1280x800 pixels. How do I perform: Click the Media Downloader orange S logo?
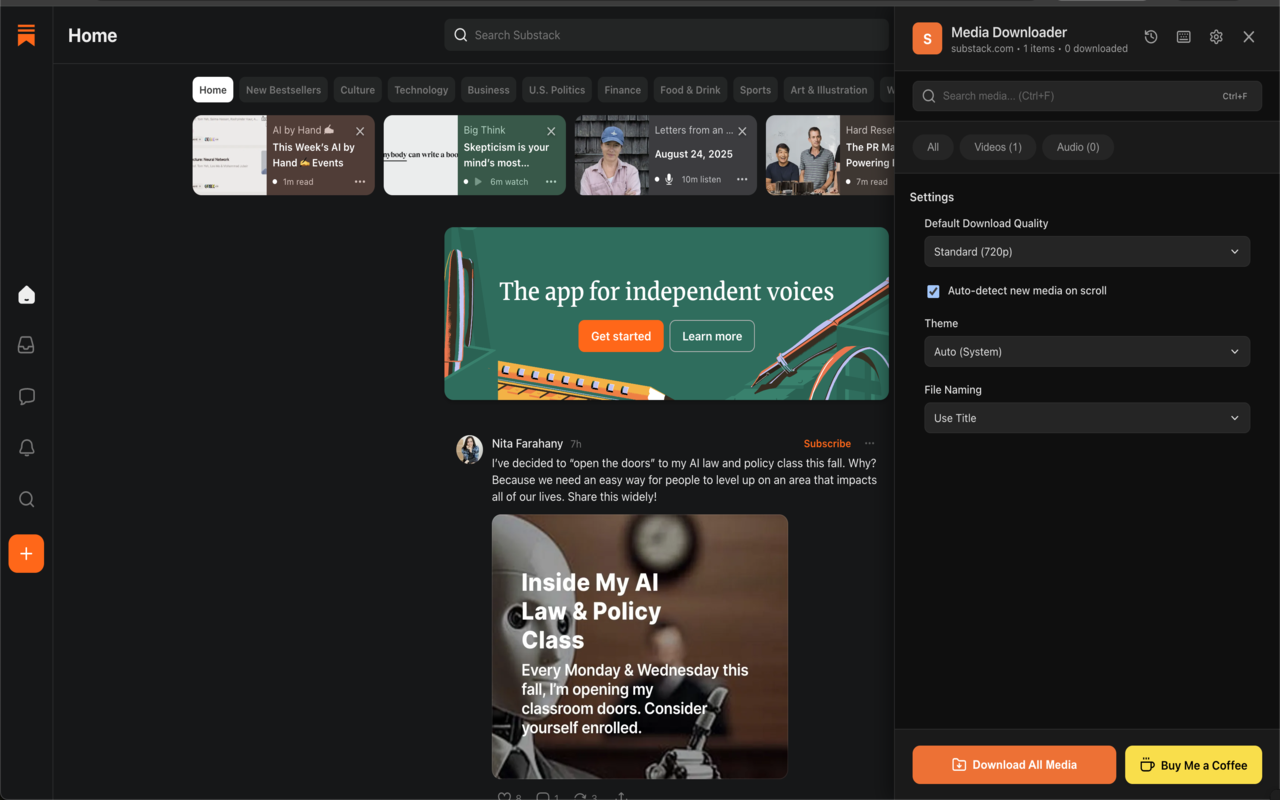coord(927,38)
